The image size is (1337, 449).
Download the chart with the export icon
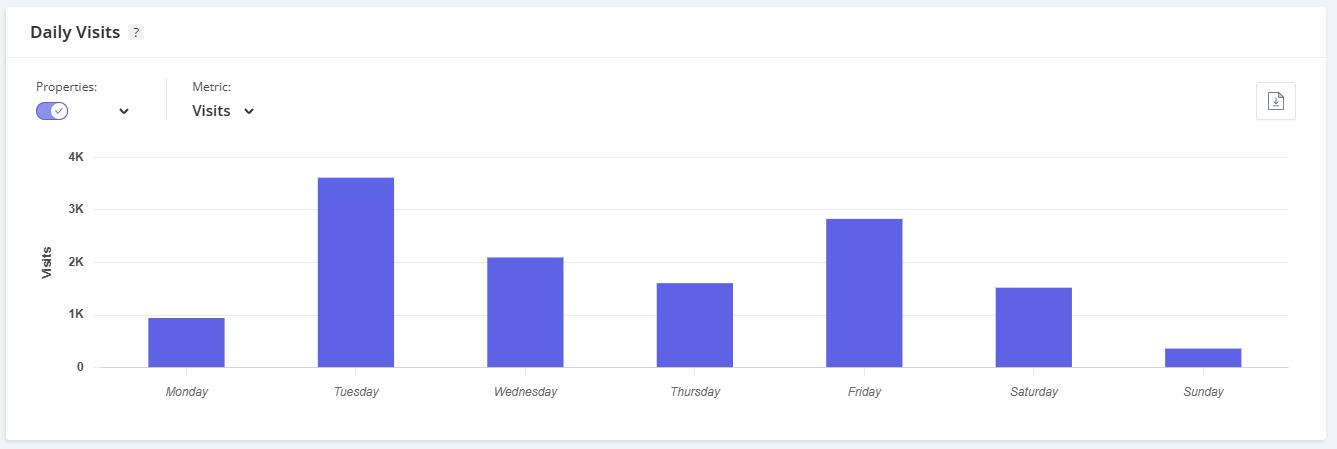(x=1275, y=101)
